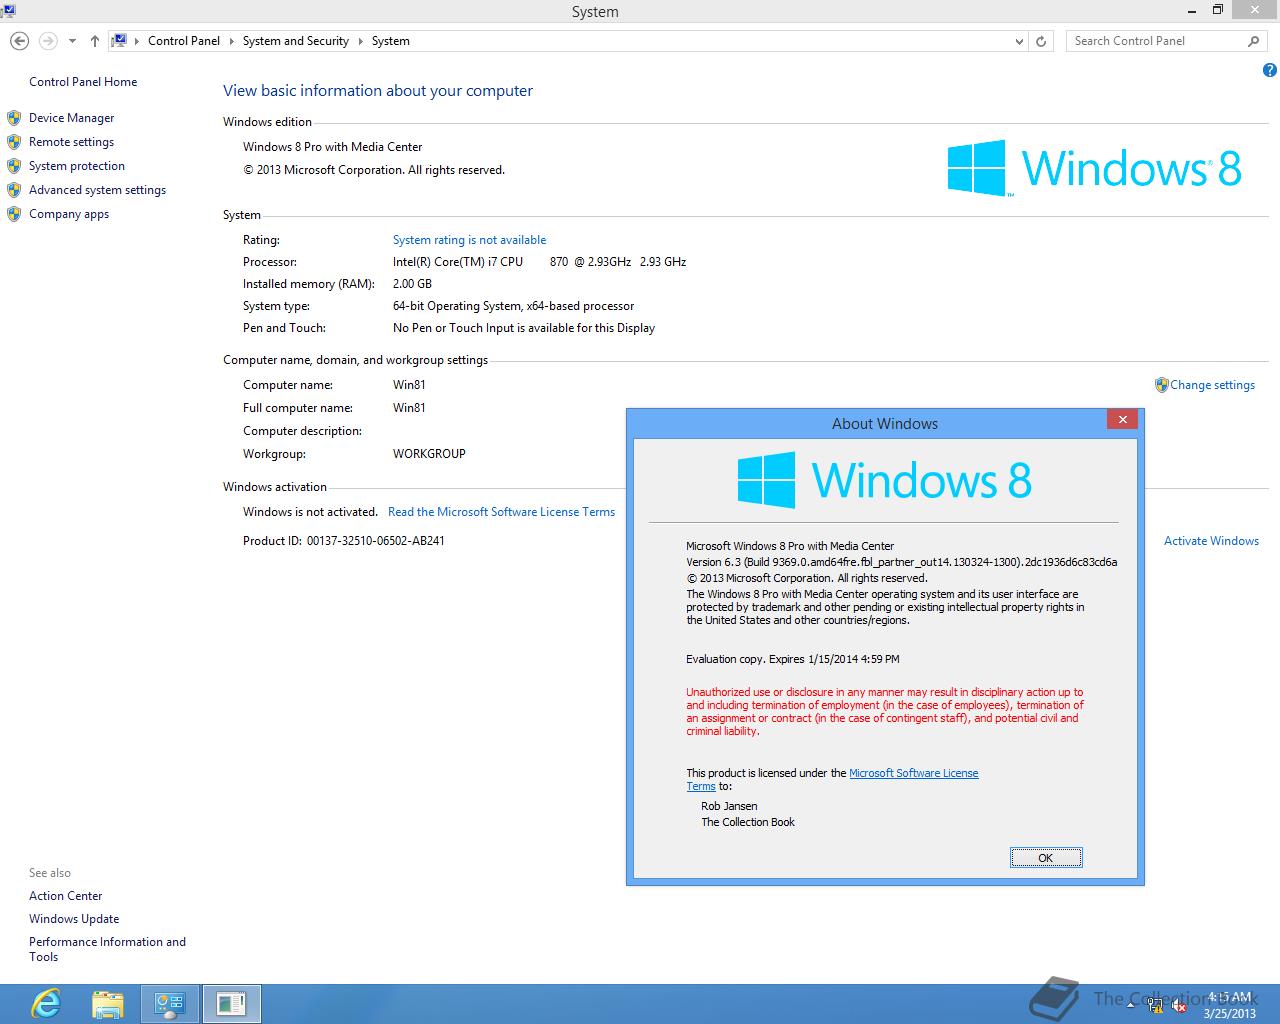Click the search magnifier icon
1280x1024 pixels.
point(1253,41)
